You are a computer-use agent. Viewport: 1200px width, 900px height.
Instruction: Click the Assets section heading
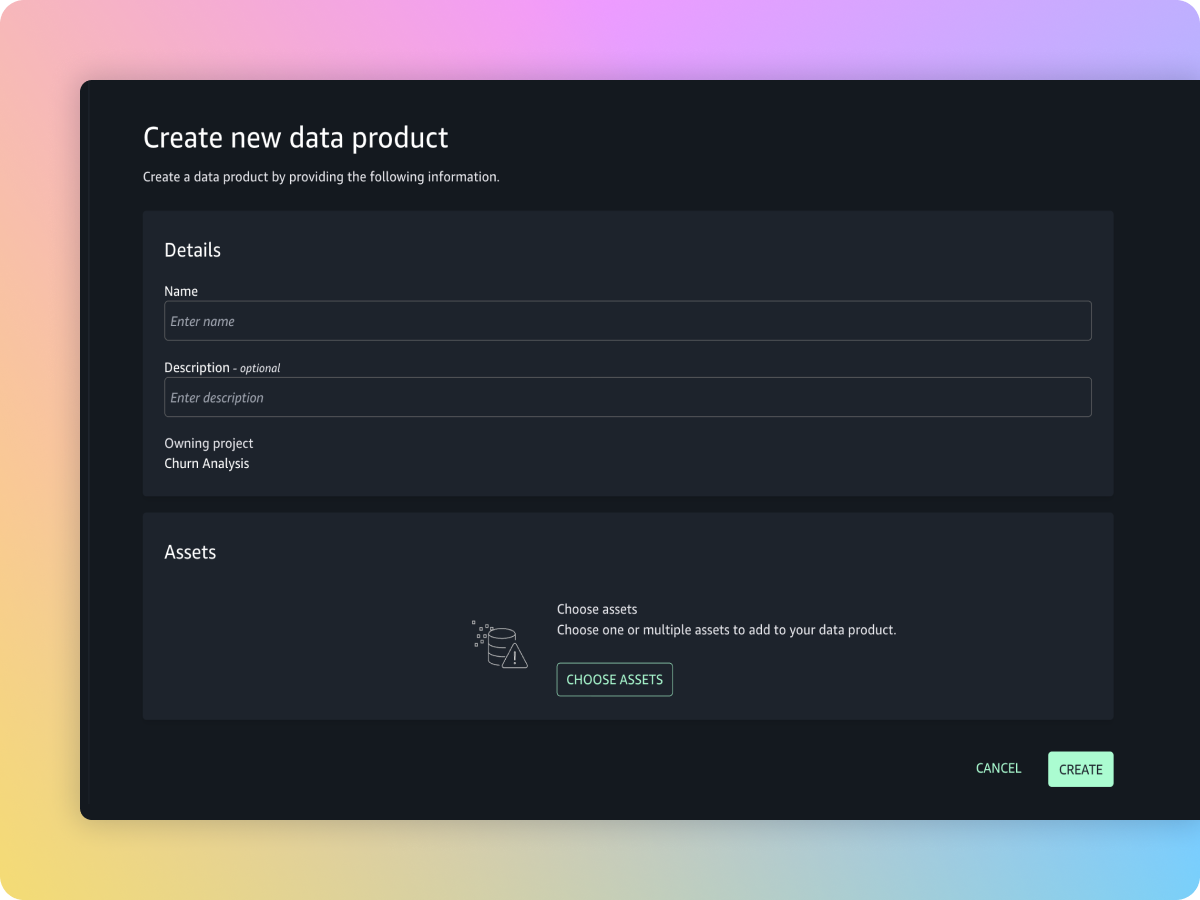click(x=190, y=552)
